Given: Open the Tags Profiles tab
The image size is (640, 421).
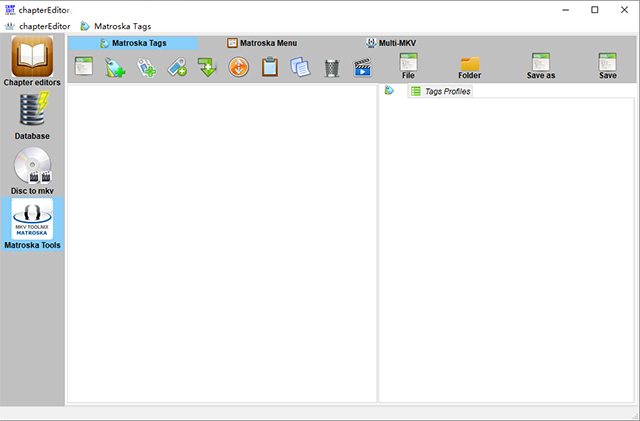Looking at the screenshot, I should [440, 91].
